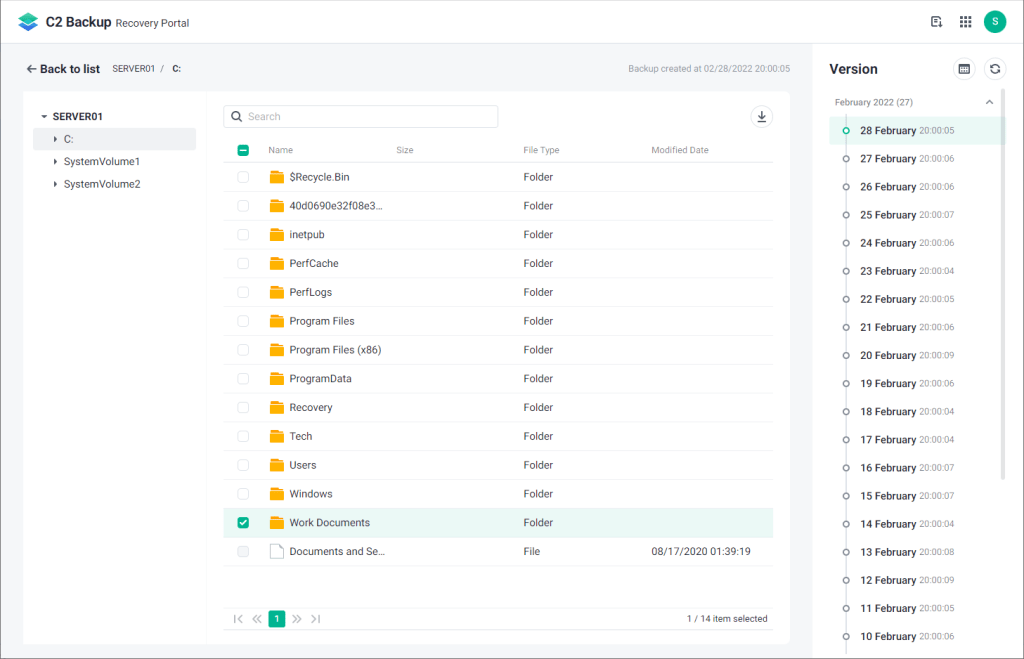Expand the C: tree node

click(x=55, y=139)
